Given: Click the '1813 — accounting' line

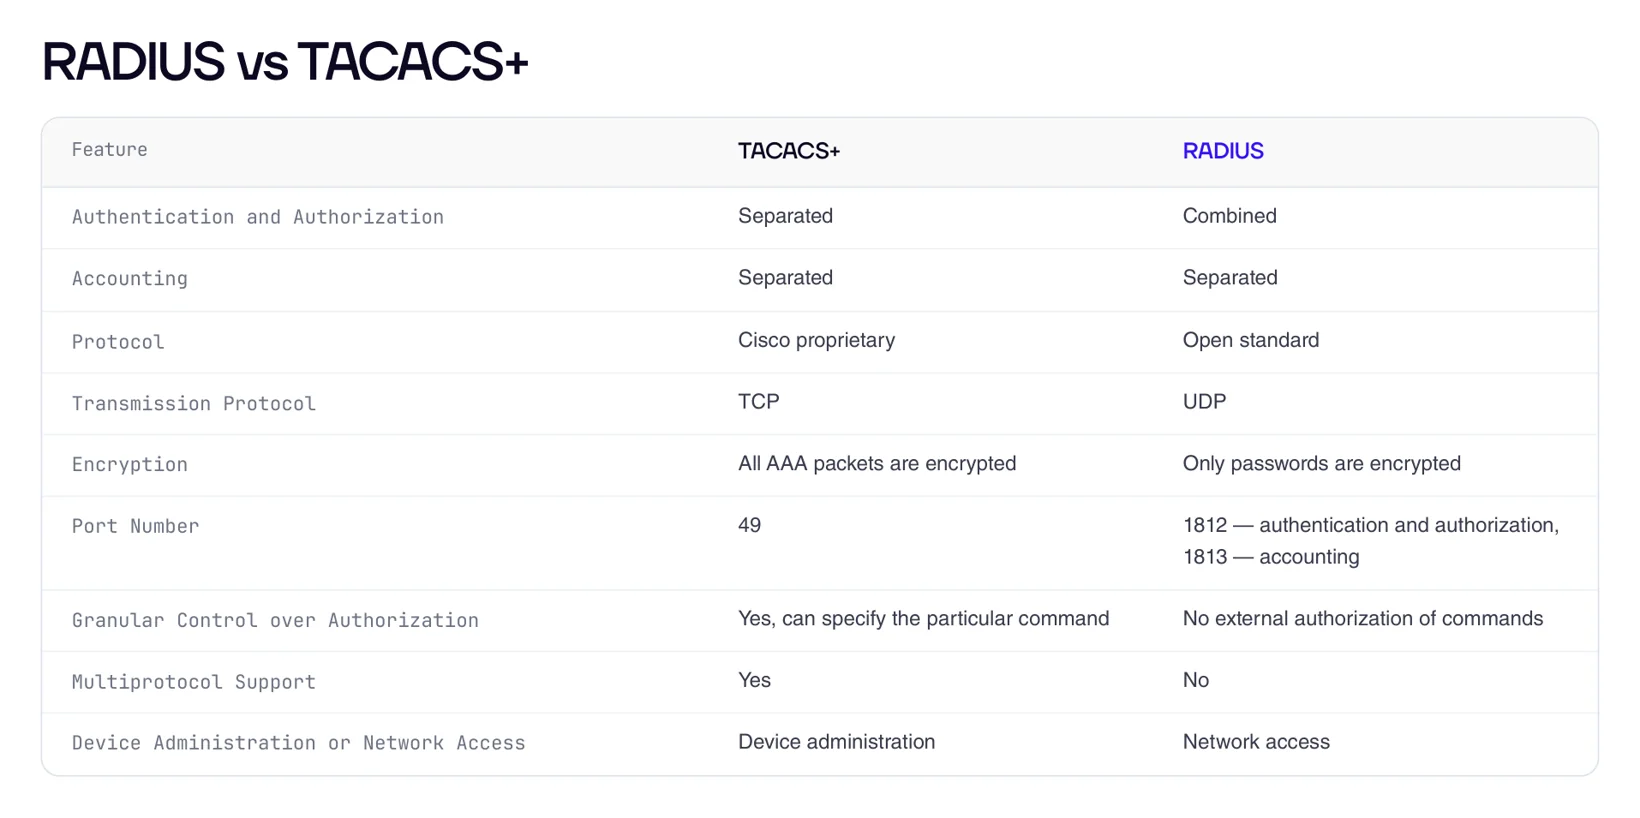Looking at the screenshot, I should [1271, 557].
